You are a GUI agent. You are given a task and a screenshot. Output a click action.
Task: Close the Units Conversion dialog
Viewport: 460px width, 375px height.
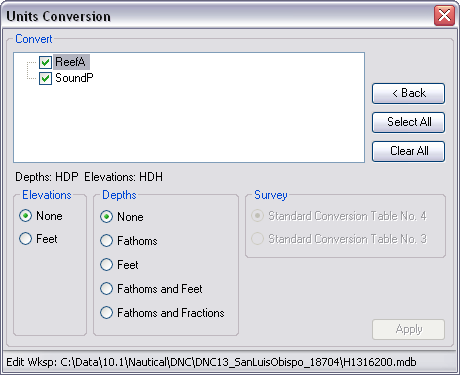tap(444, 15)
